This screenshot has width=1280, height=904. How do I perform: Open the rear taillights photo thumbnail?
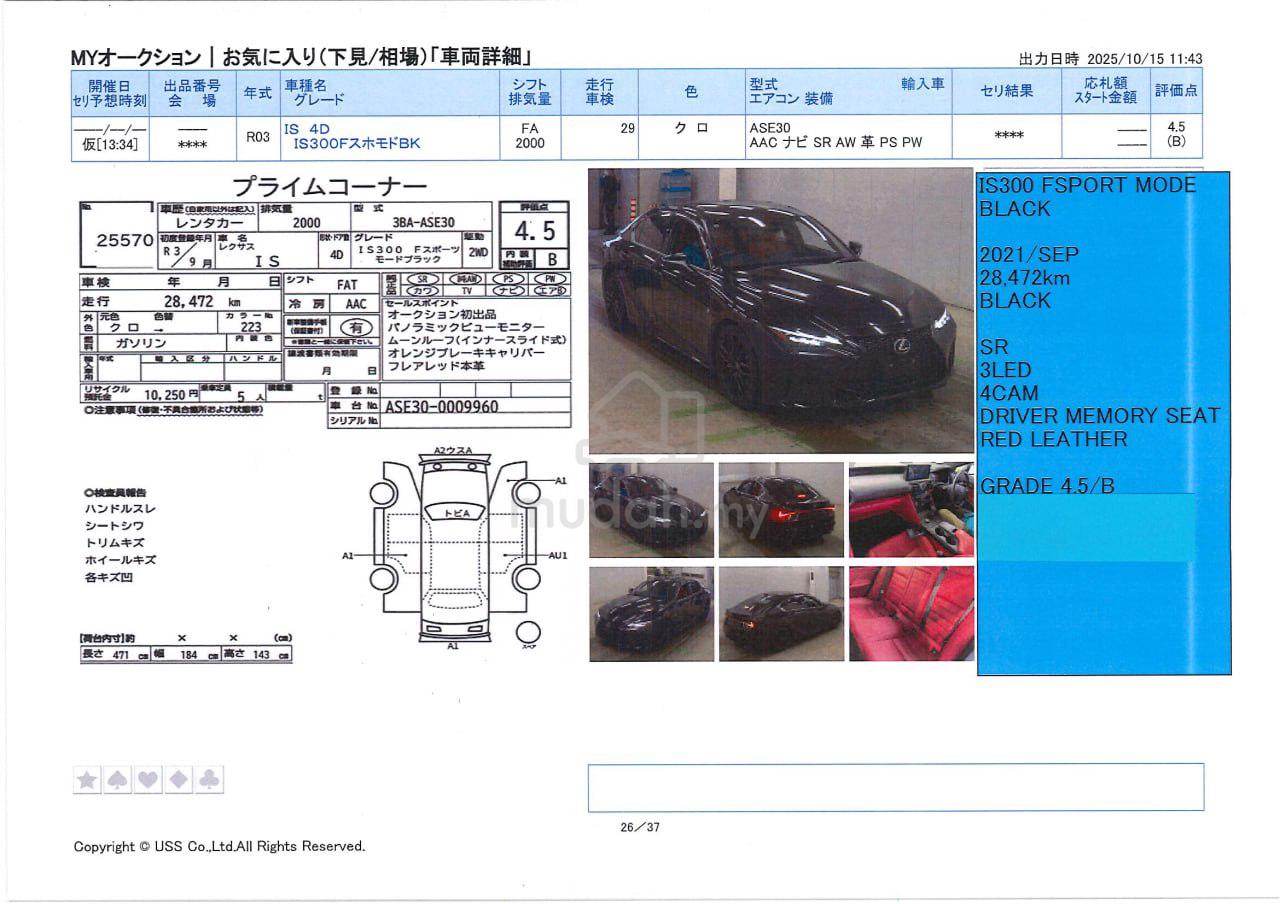[781, 510]
